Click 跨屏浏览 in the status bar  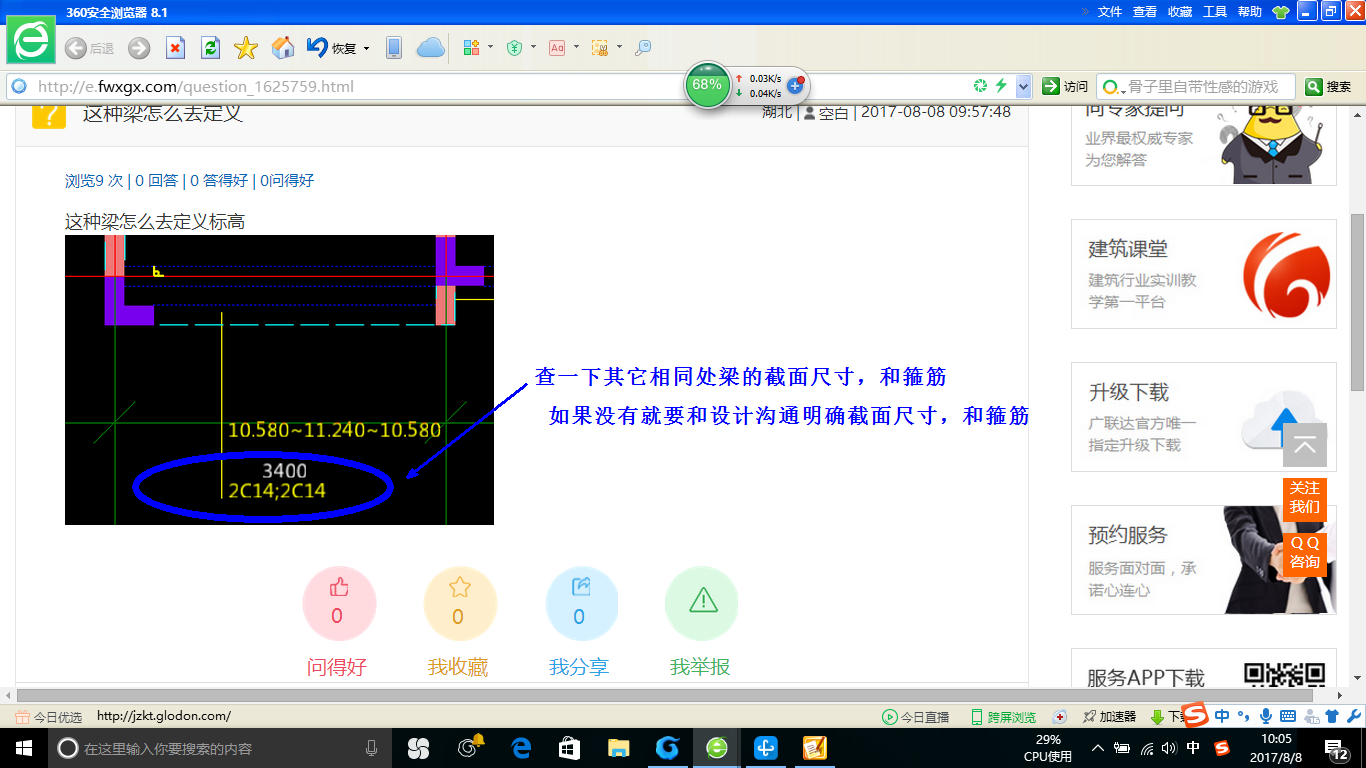click(x=1003, y=717)
